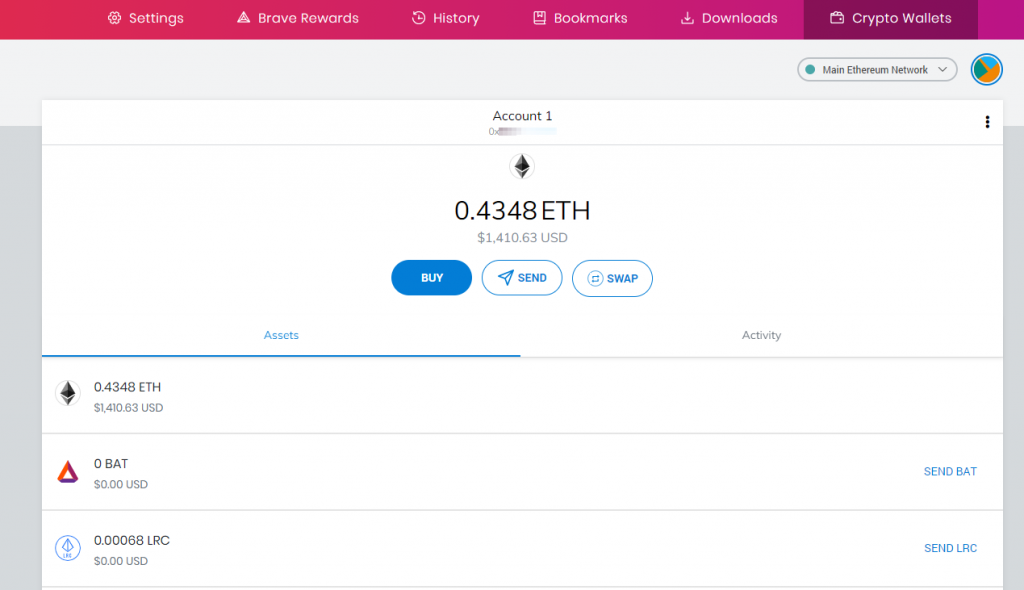Image resolution: width=1024 pixels, height=590 pixels.
Task: Click the SWAP button
Action: click(612, 278)
